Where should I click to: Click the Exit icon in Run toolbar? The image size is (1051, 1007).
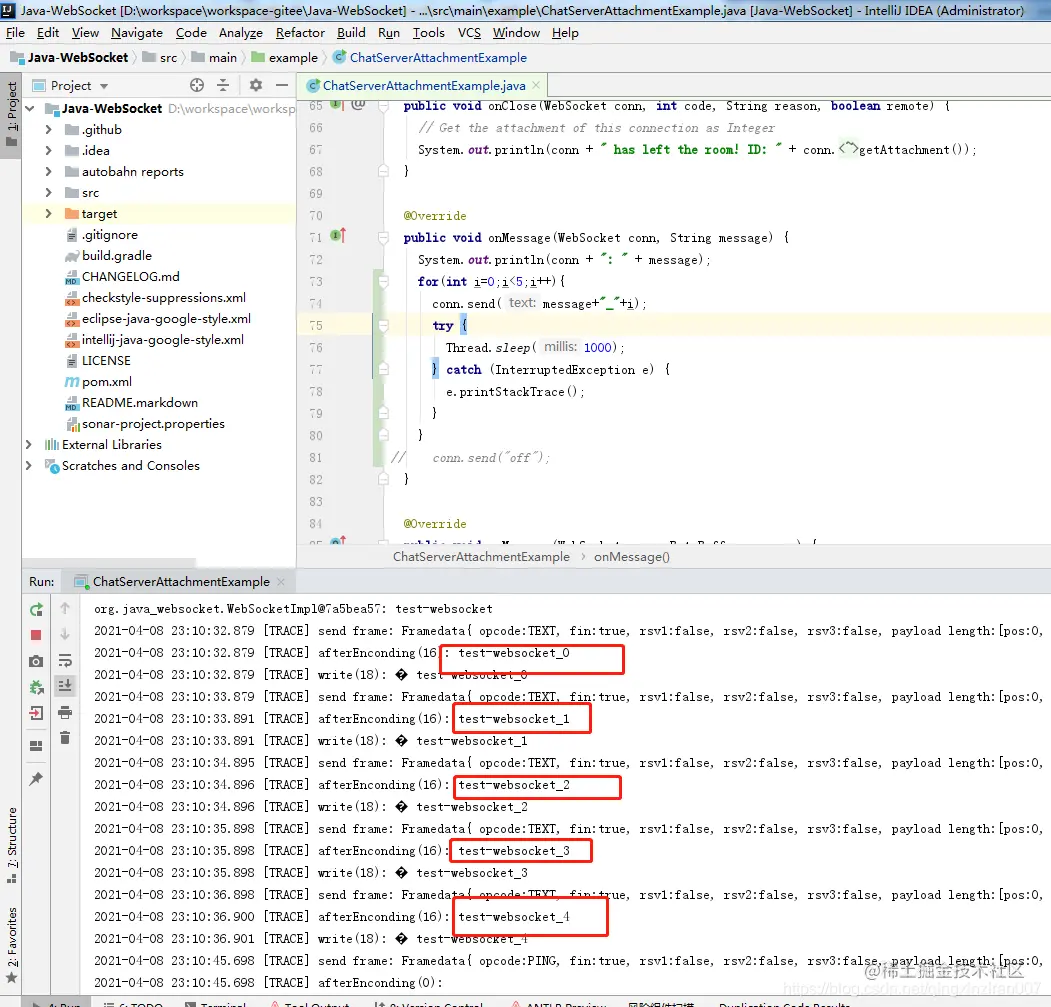[36, 713]
